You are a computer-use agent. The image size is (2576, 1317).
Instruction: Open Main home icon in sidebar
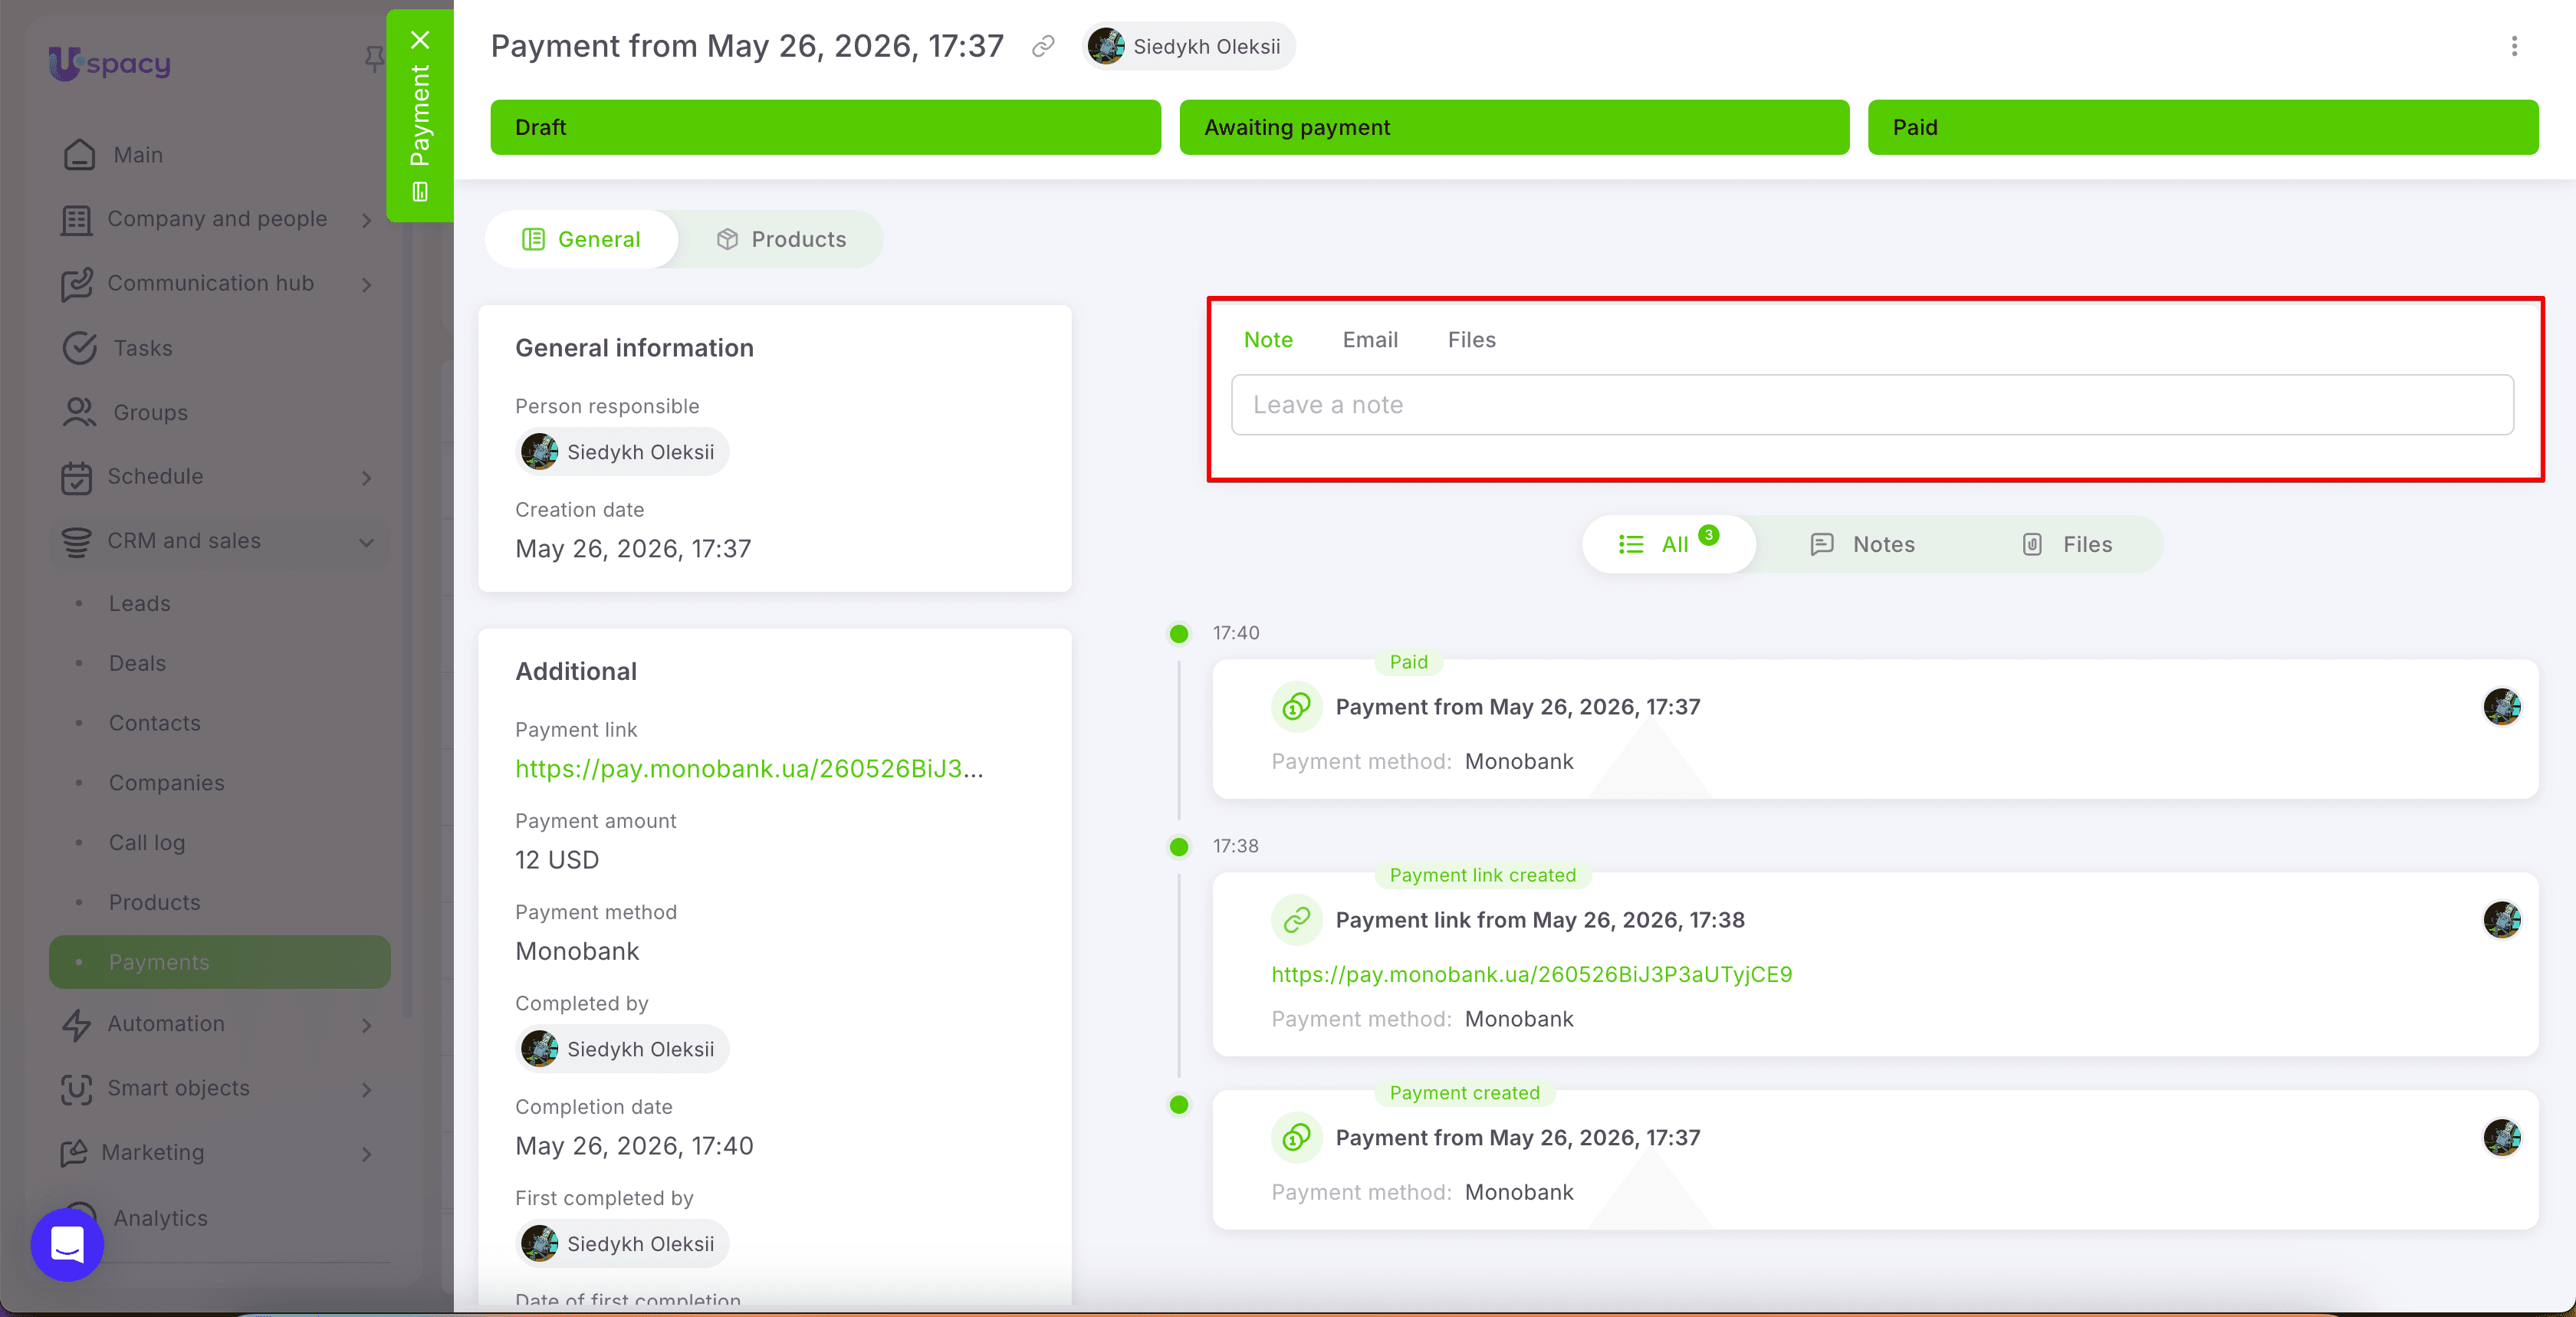(80, 155)
